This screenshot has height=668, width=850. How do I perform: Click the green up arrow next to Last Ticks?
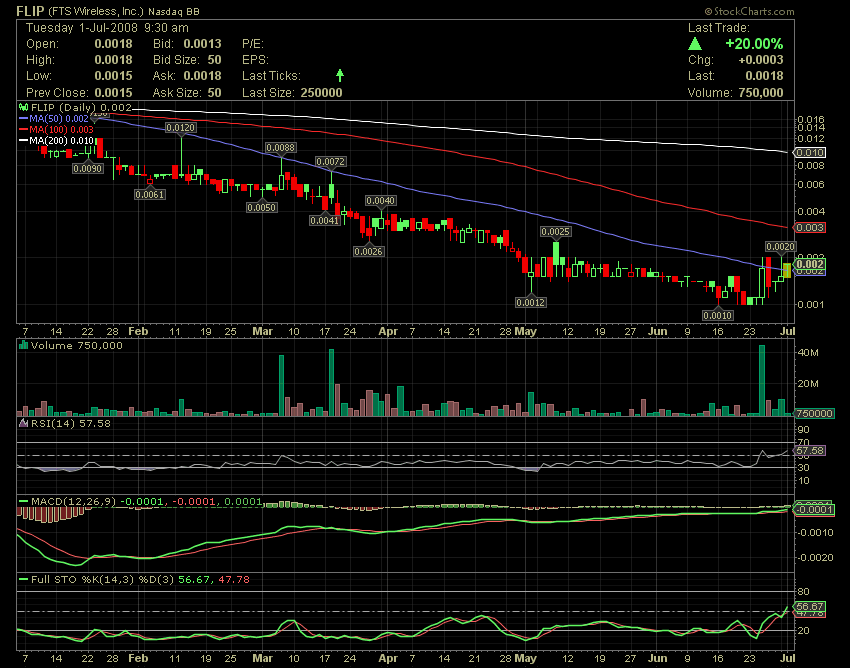point(340,75)
